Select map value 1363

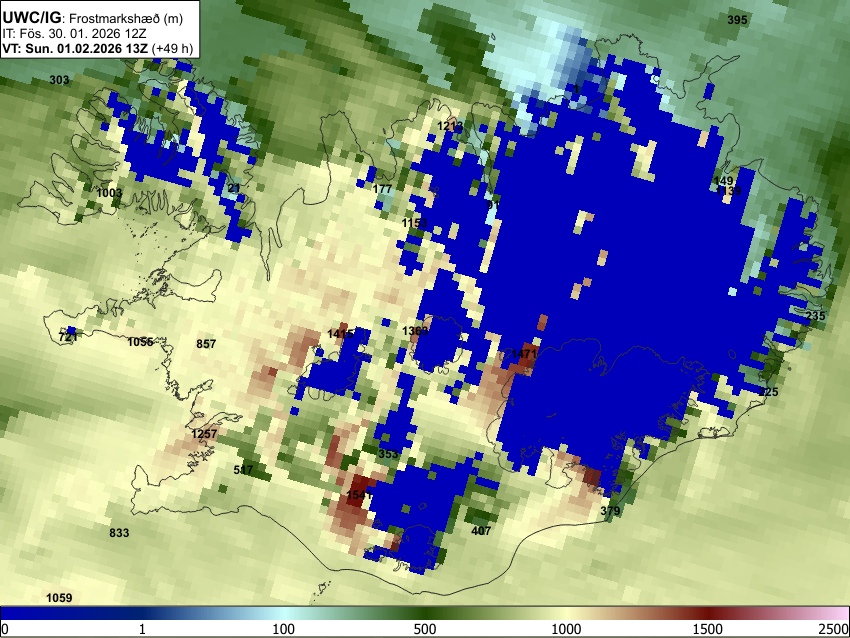click(x=415, y=331)
